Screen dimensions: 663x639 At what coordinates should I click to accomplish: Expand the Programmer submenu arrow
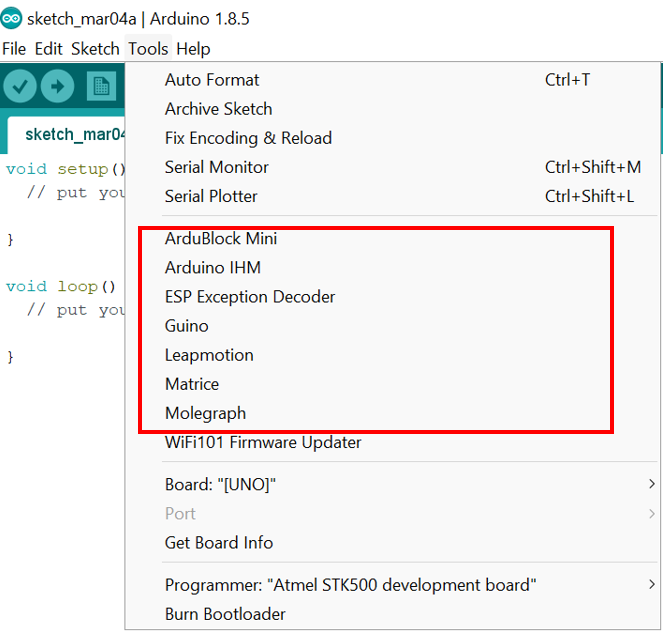(x=651, y=584)
